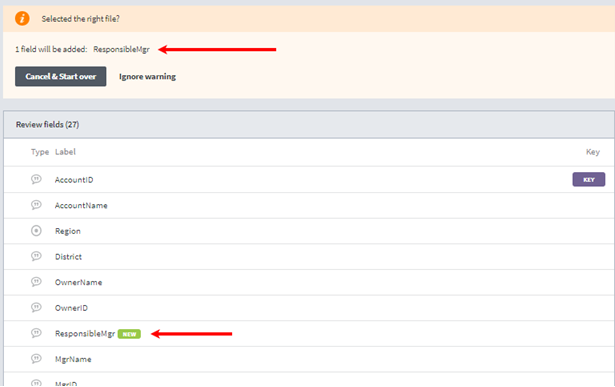The height and width of the screenshot is (387, 615).
Task: Click the Key column header
Action: [593, 152]
